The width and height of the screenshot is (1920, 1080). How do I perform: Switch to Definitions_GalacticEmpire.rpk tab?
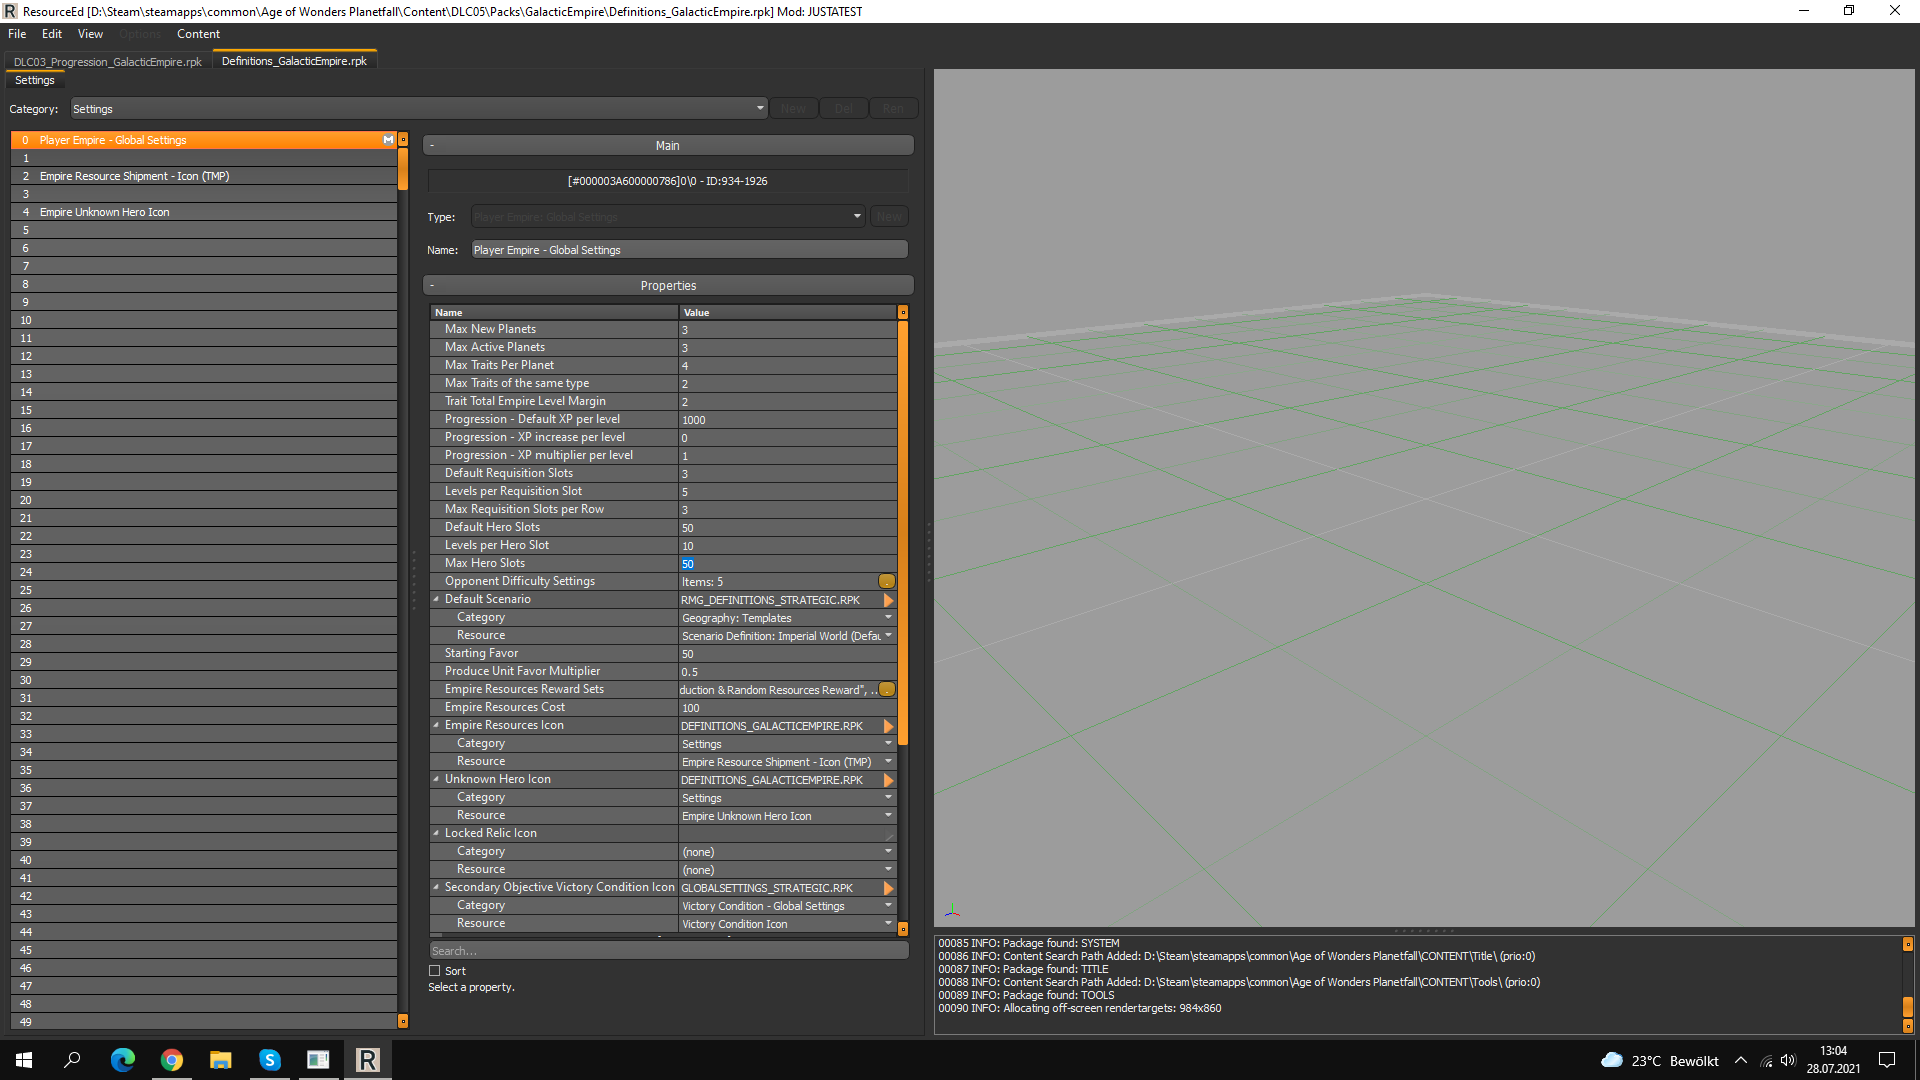(294, 61)
